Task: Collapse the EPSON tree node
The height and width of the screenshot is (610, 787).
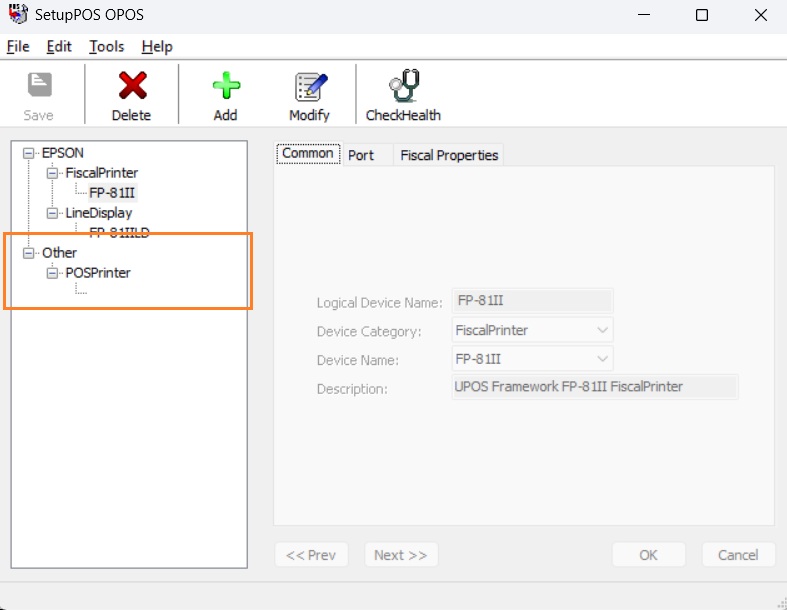Action: point(29,153)
